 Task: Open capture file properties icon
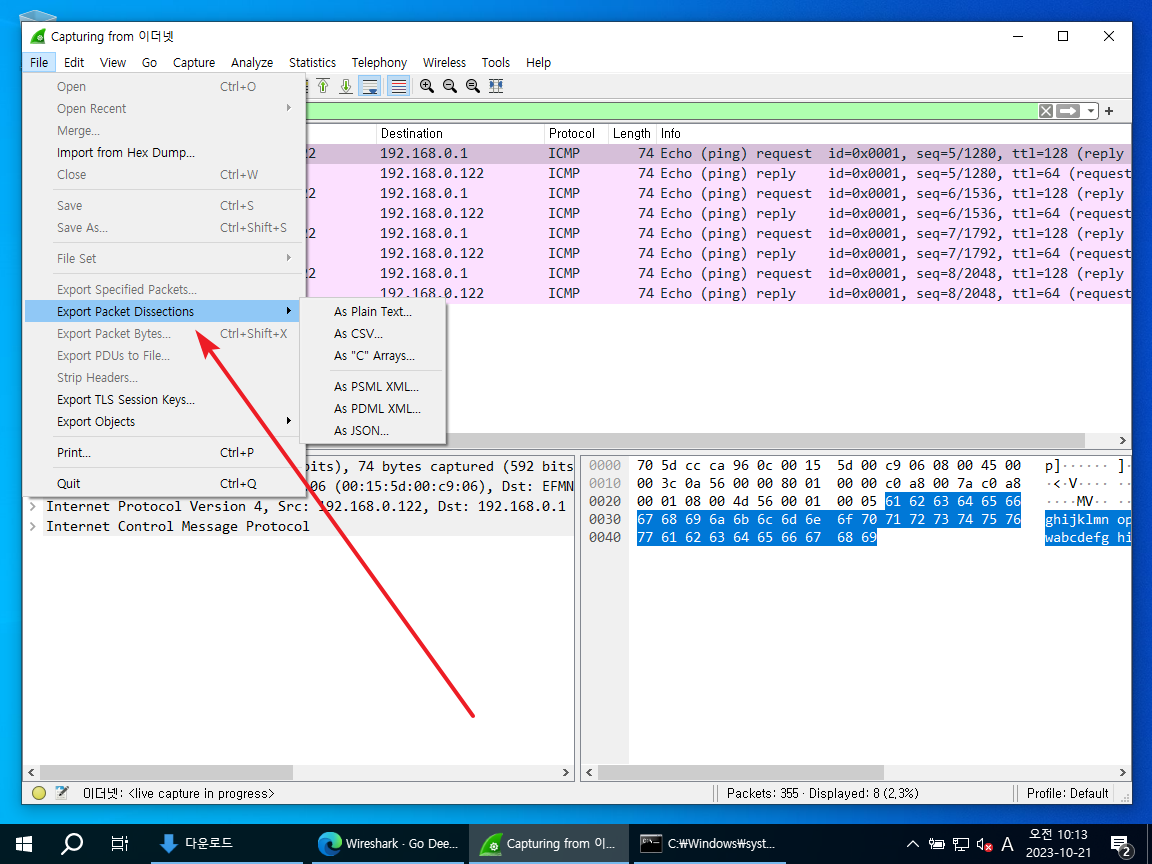pyautogui.click(x=62, y=793)
